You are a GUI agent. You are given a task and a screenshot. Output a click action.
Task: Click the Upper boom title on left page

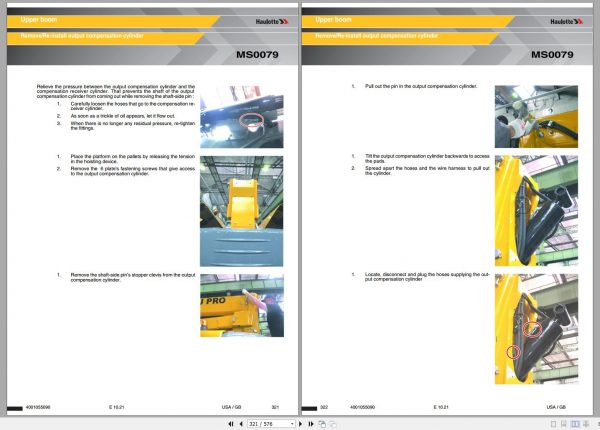tap(39, 20)
